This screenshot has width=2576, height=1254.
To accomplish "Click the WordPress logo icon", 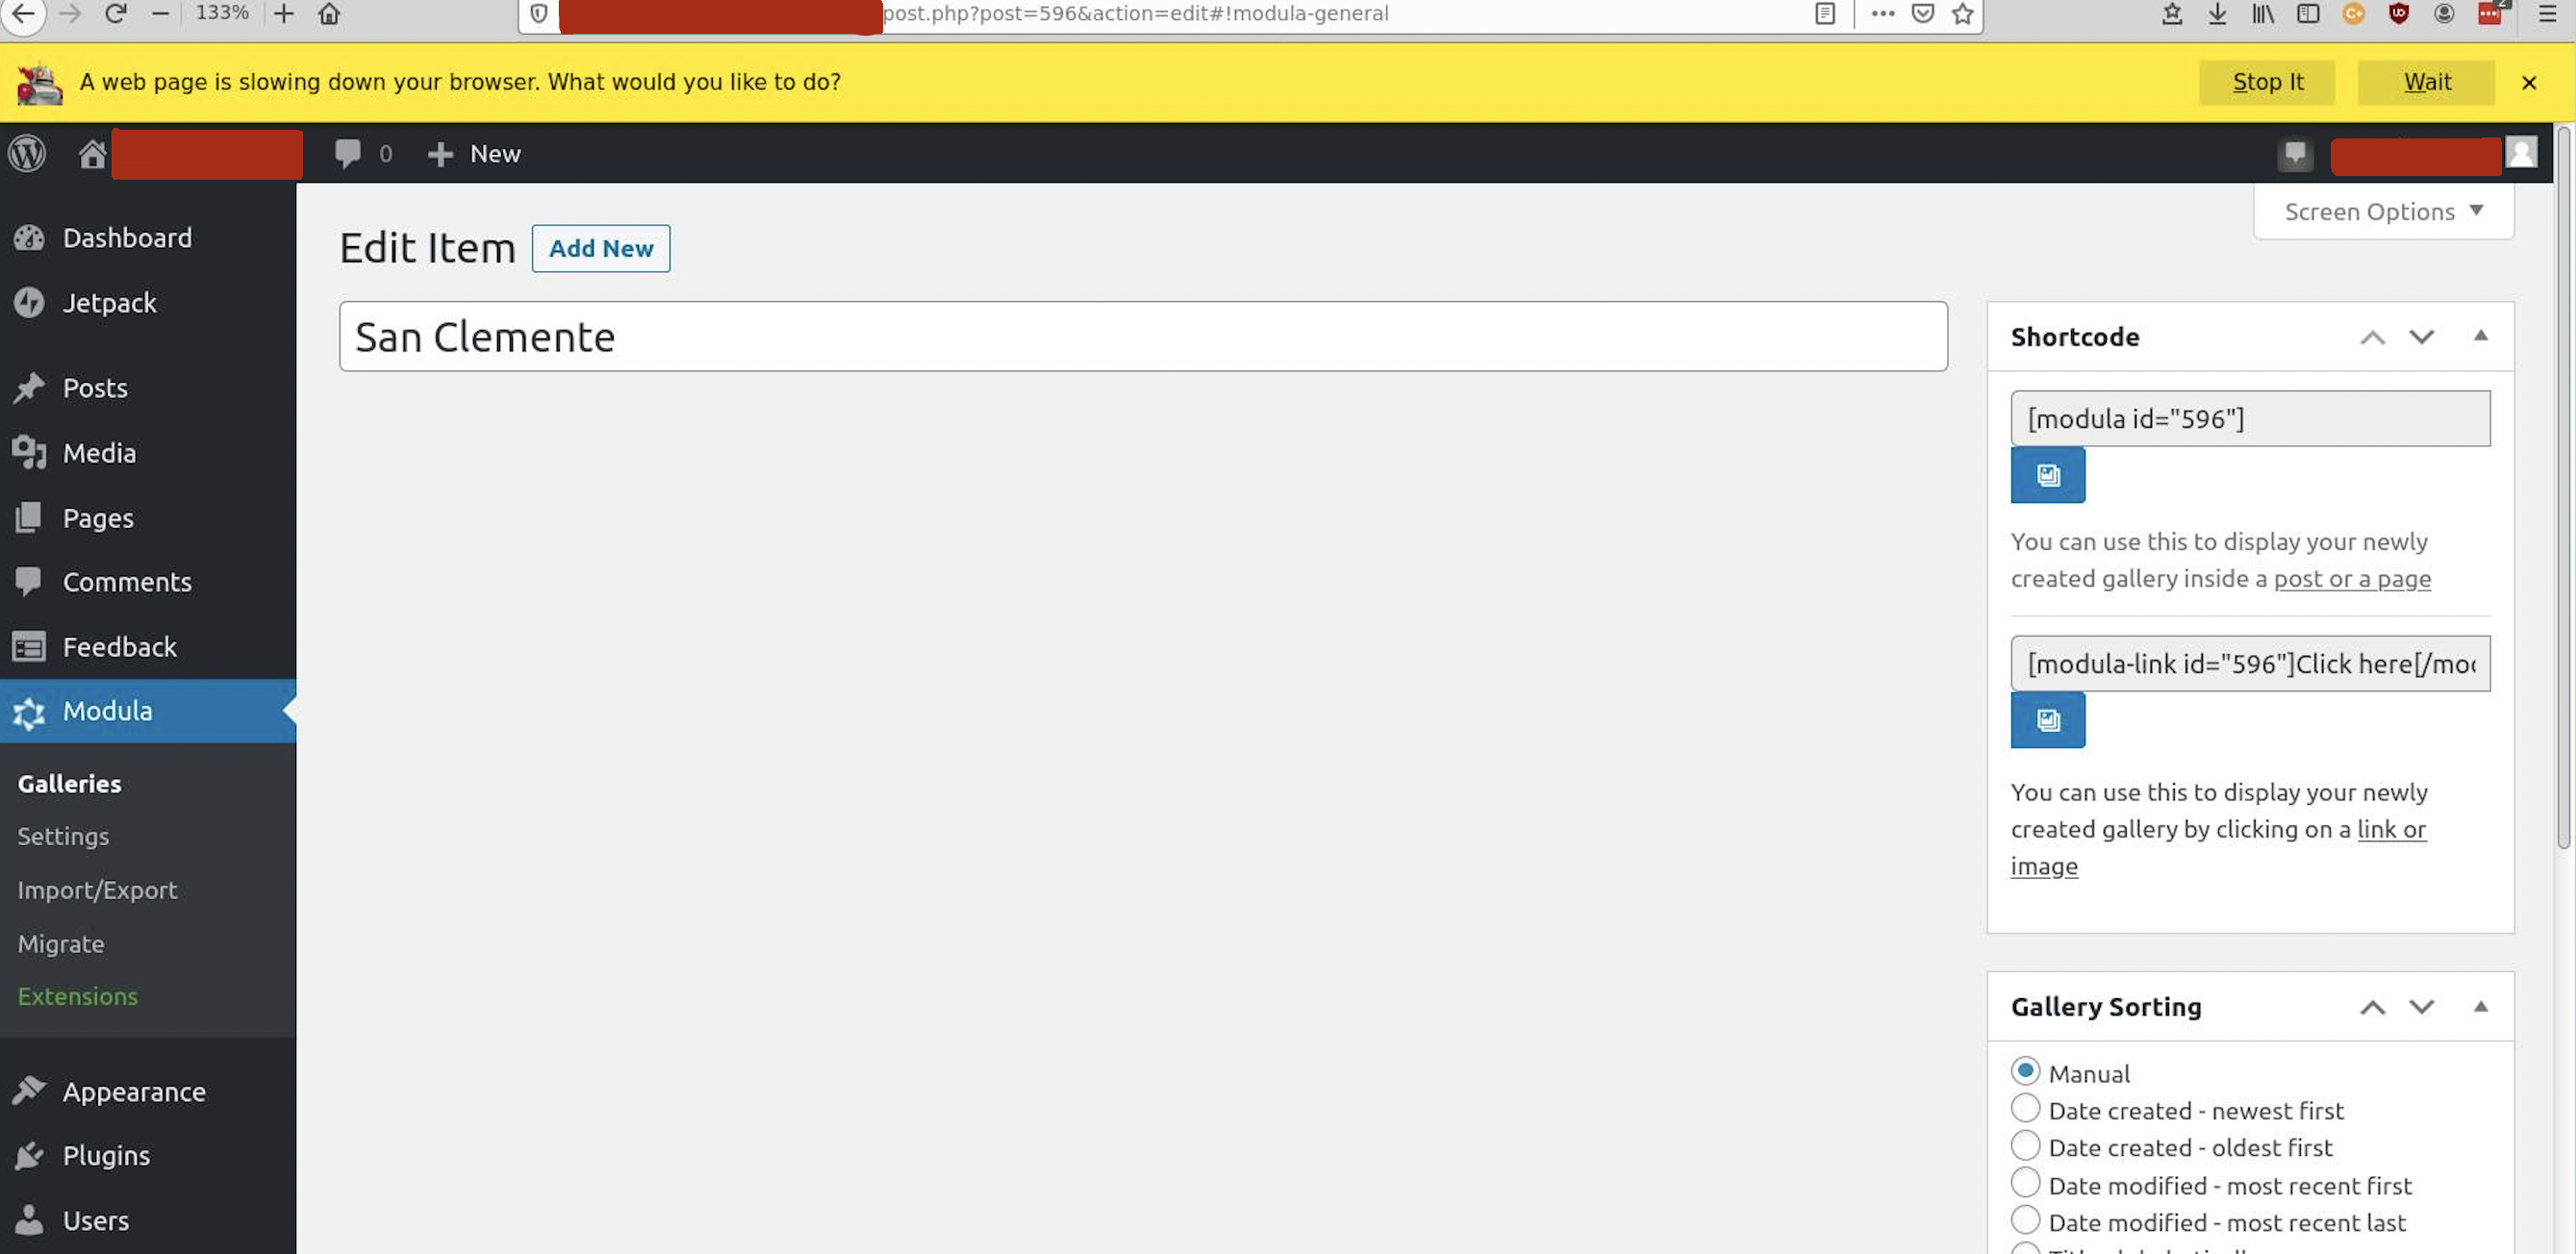I will (x=27, y=154).
